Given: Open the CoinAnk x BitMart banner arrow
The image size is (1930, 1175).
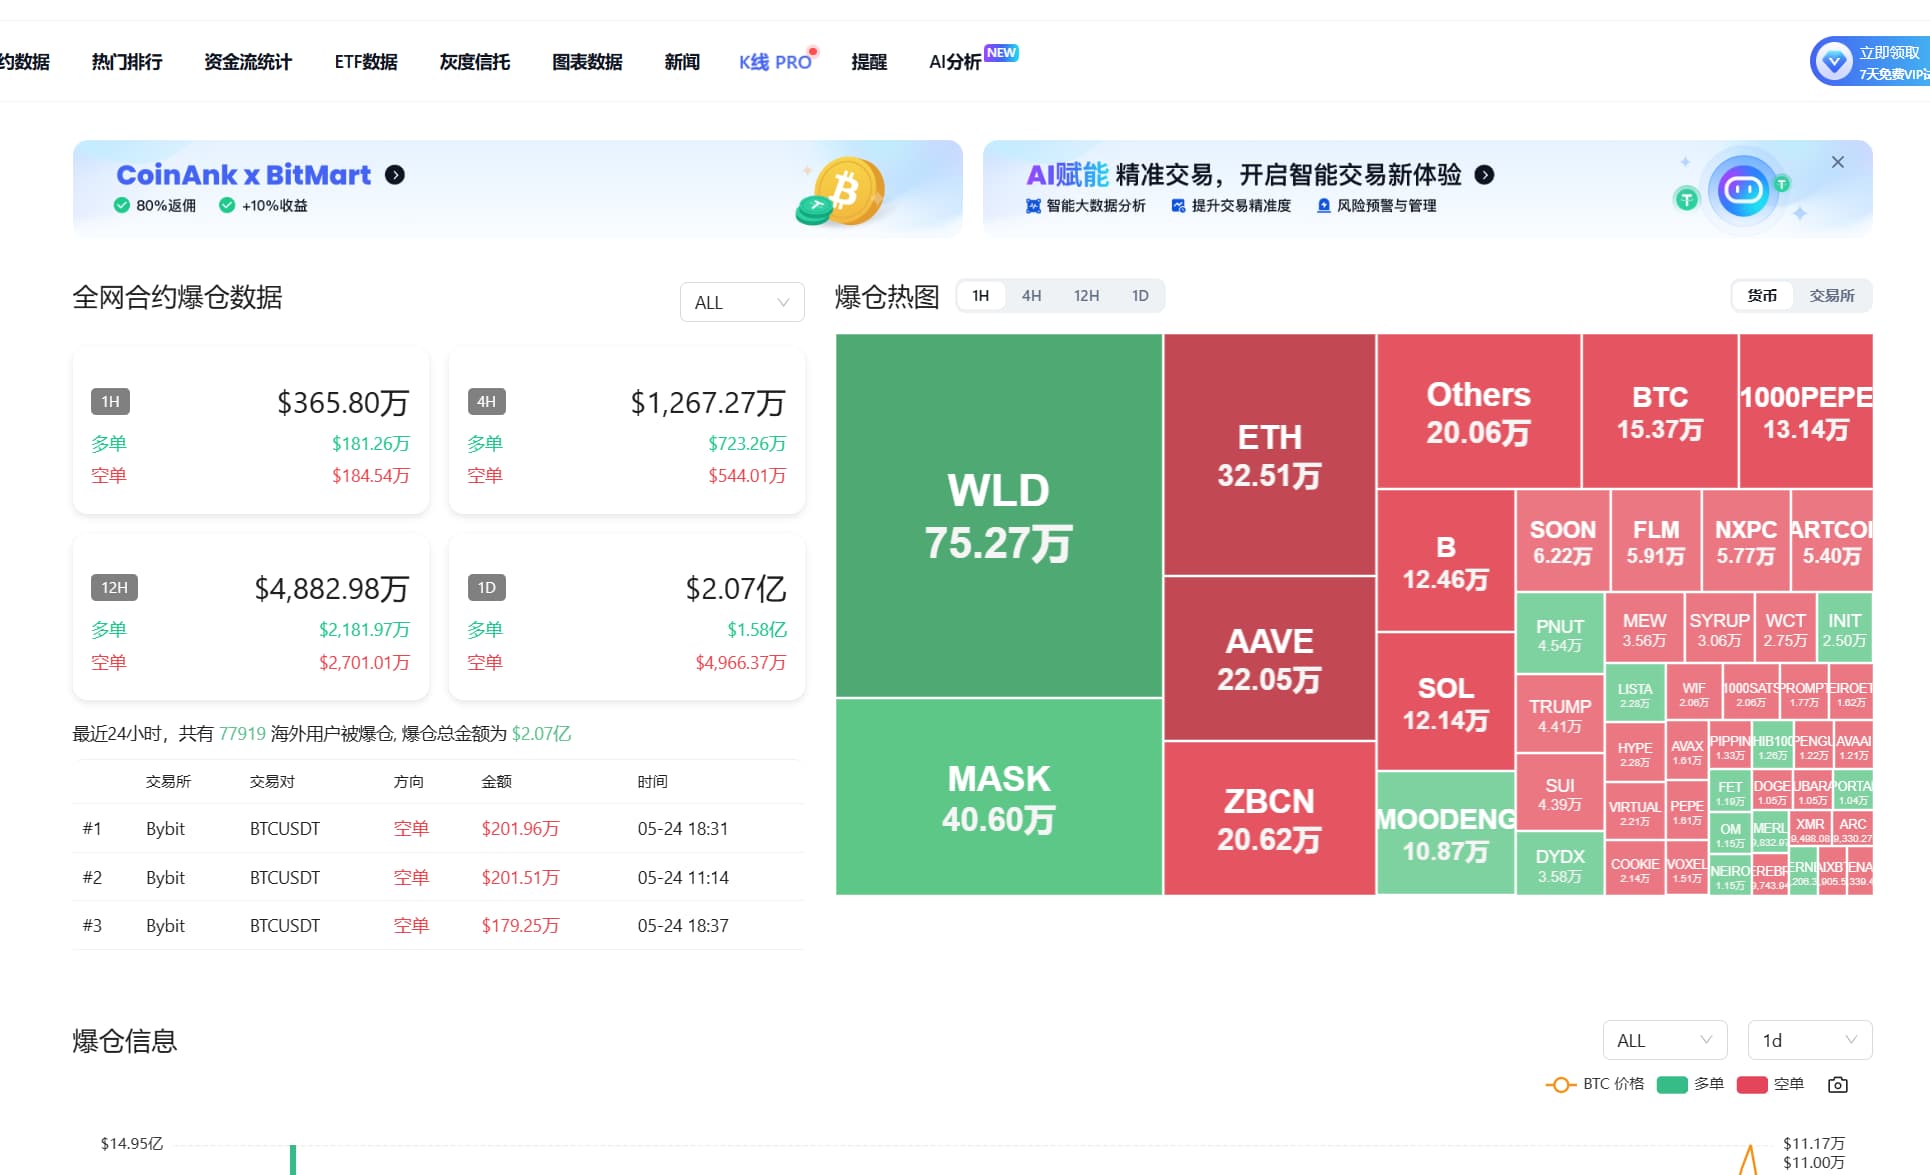Looking at the screenshot, I should click(x=395, y=174).
